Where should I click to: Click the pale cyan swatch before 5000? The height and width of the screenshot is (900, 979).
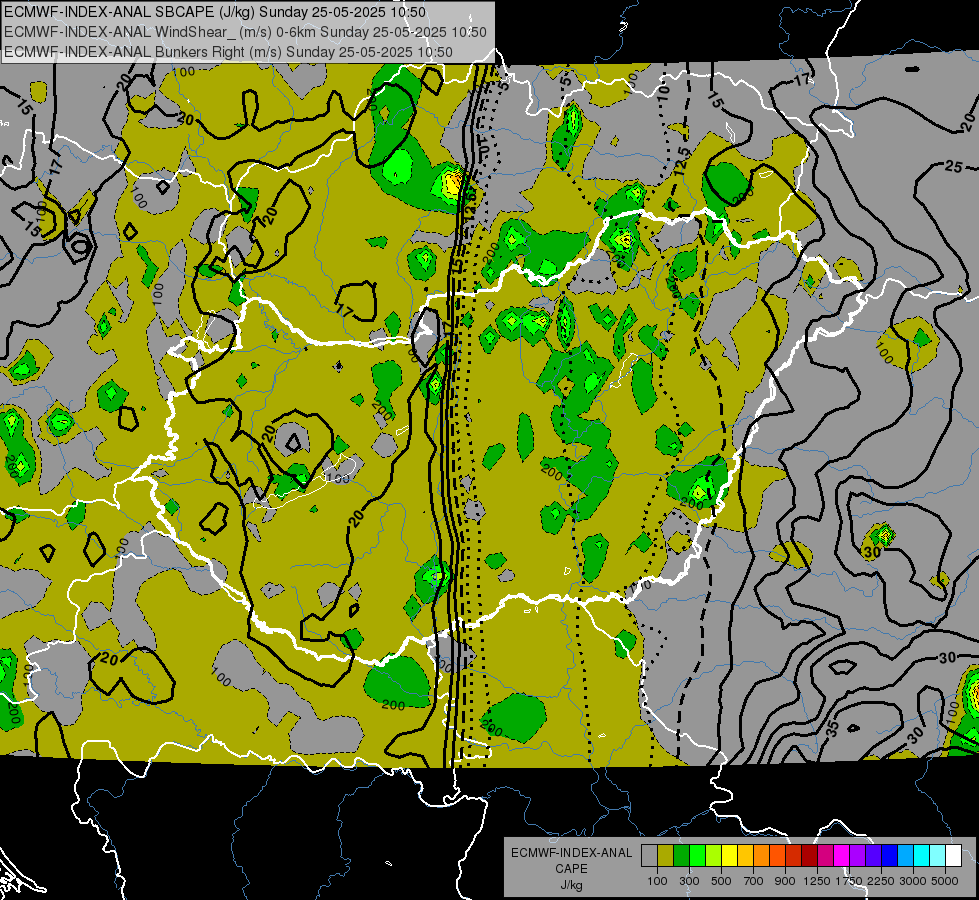937,856
